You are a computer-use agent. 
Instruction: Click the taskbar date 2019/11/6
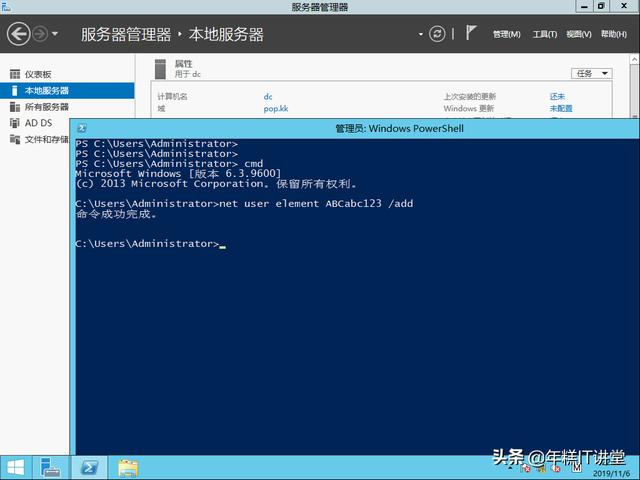pyautogui.click(x=611, y=473)
